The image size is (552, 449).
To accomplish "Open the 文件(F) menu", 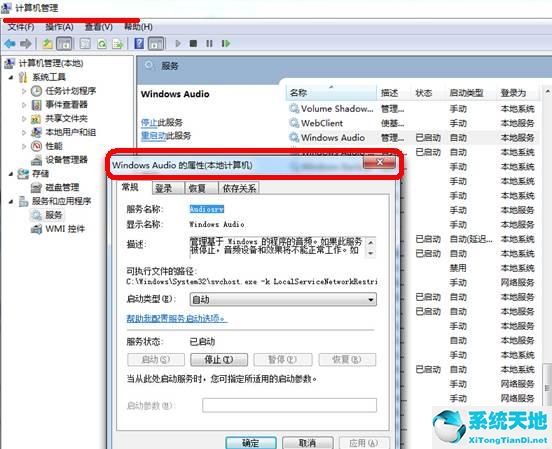I will (x=21, y=27).
